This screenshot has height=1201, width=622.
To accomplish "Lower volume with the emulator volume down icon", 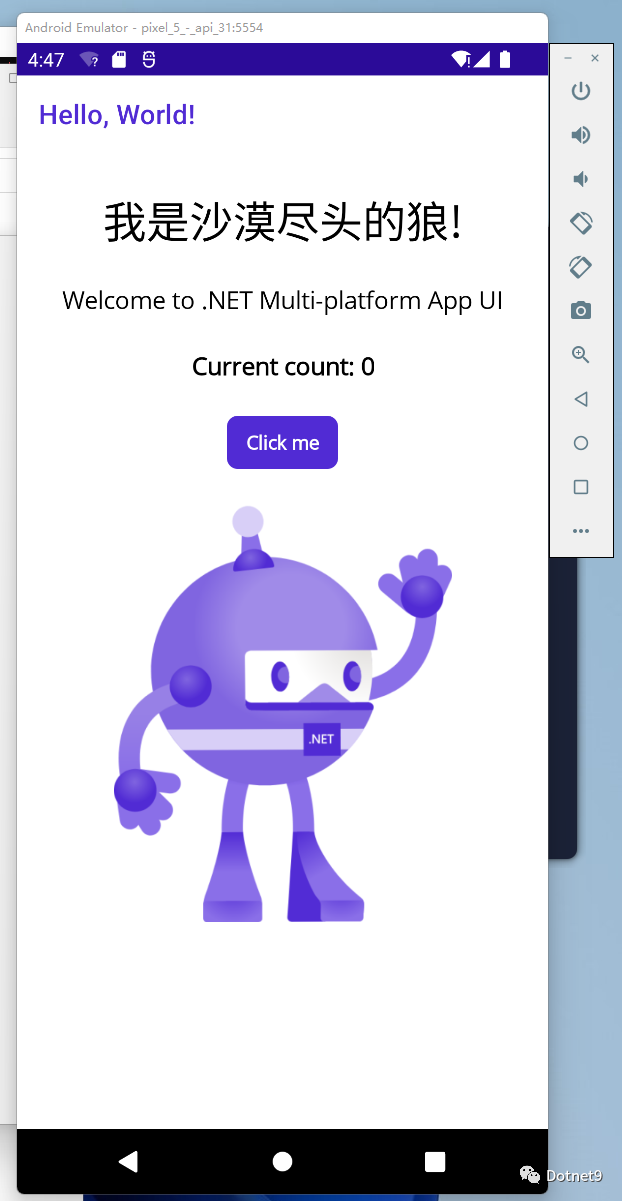I will pos(579,179).
